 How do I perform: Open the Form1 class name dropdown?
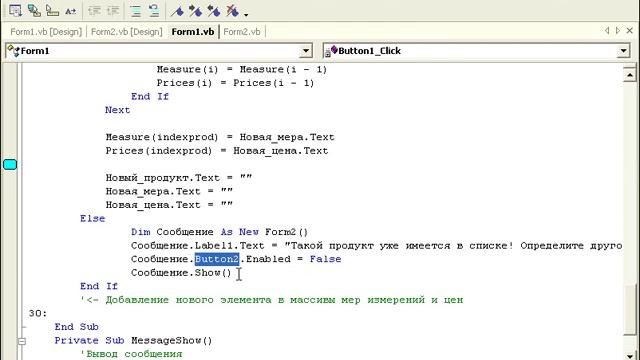(x=306, y=51)
